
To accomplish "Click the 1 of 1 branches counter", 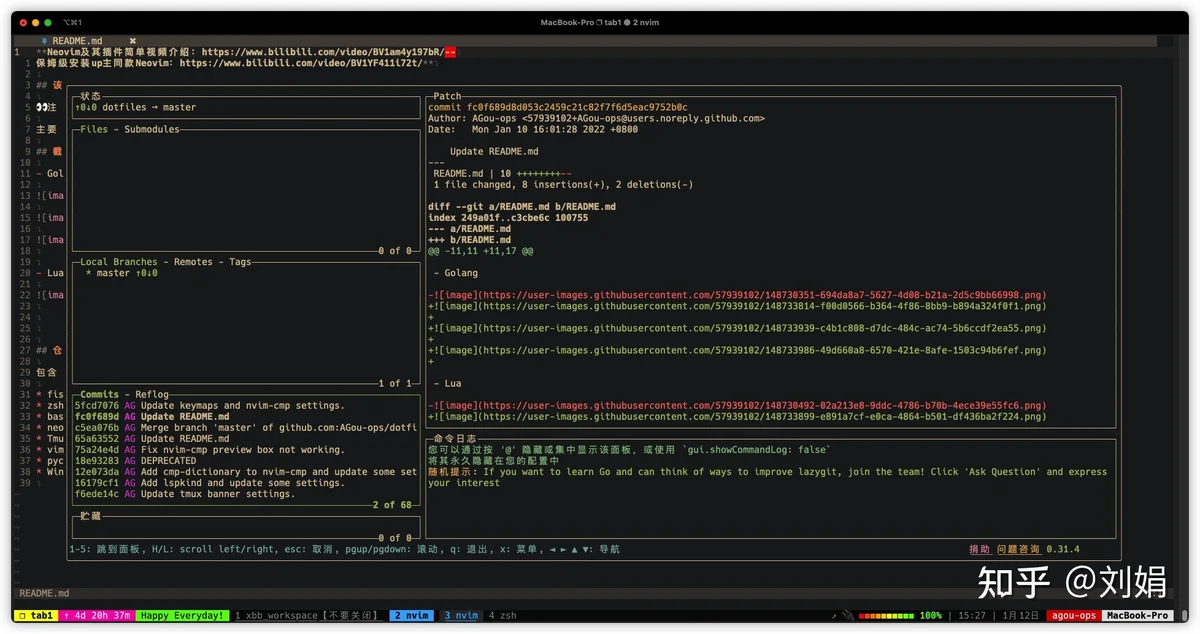I will [395, 384].
